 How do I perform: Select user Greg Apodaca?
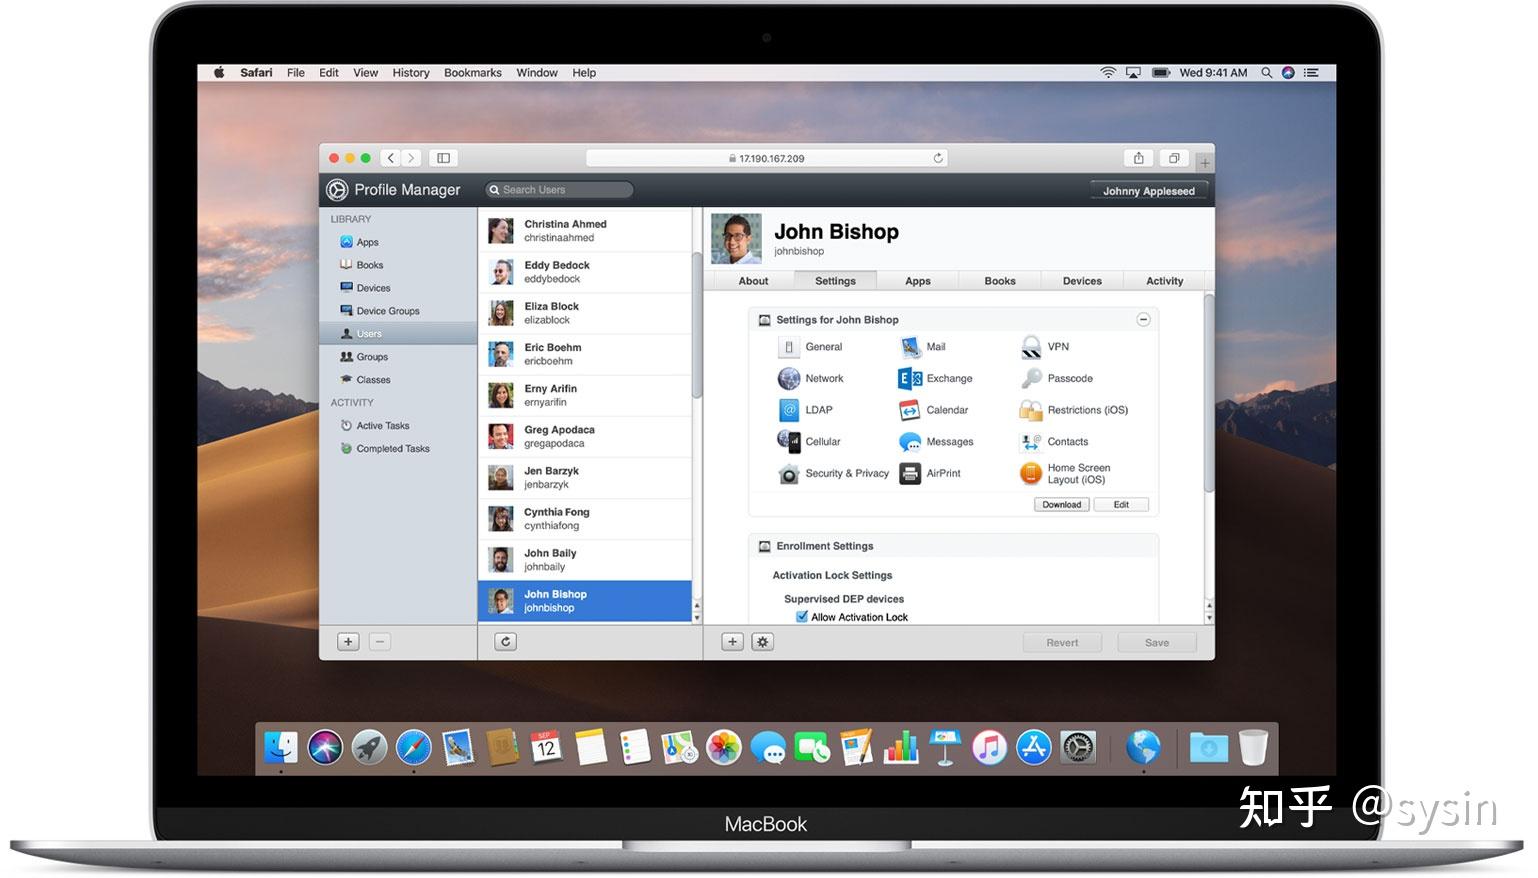click(x=585, y=436)
